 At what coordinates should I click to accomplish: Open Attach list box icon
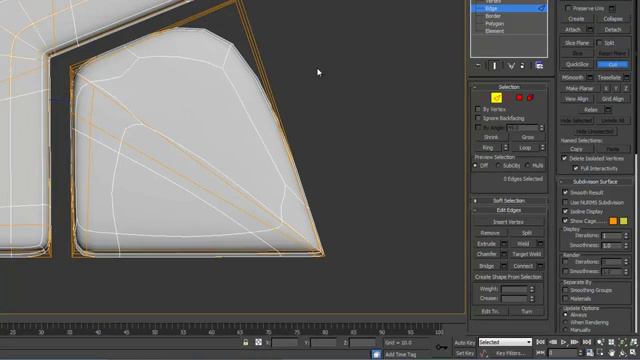tap(590, 29)
